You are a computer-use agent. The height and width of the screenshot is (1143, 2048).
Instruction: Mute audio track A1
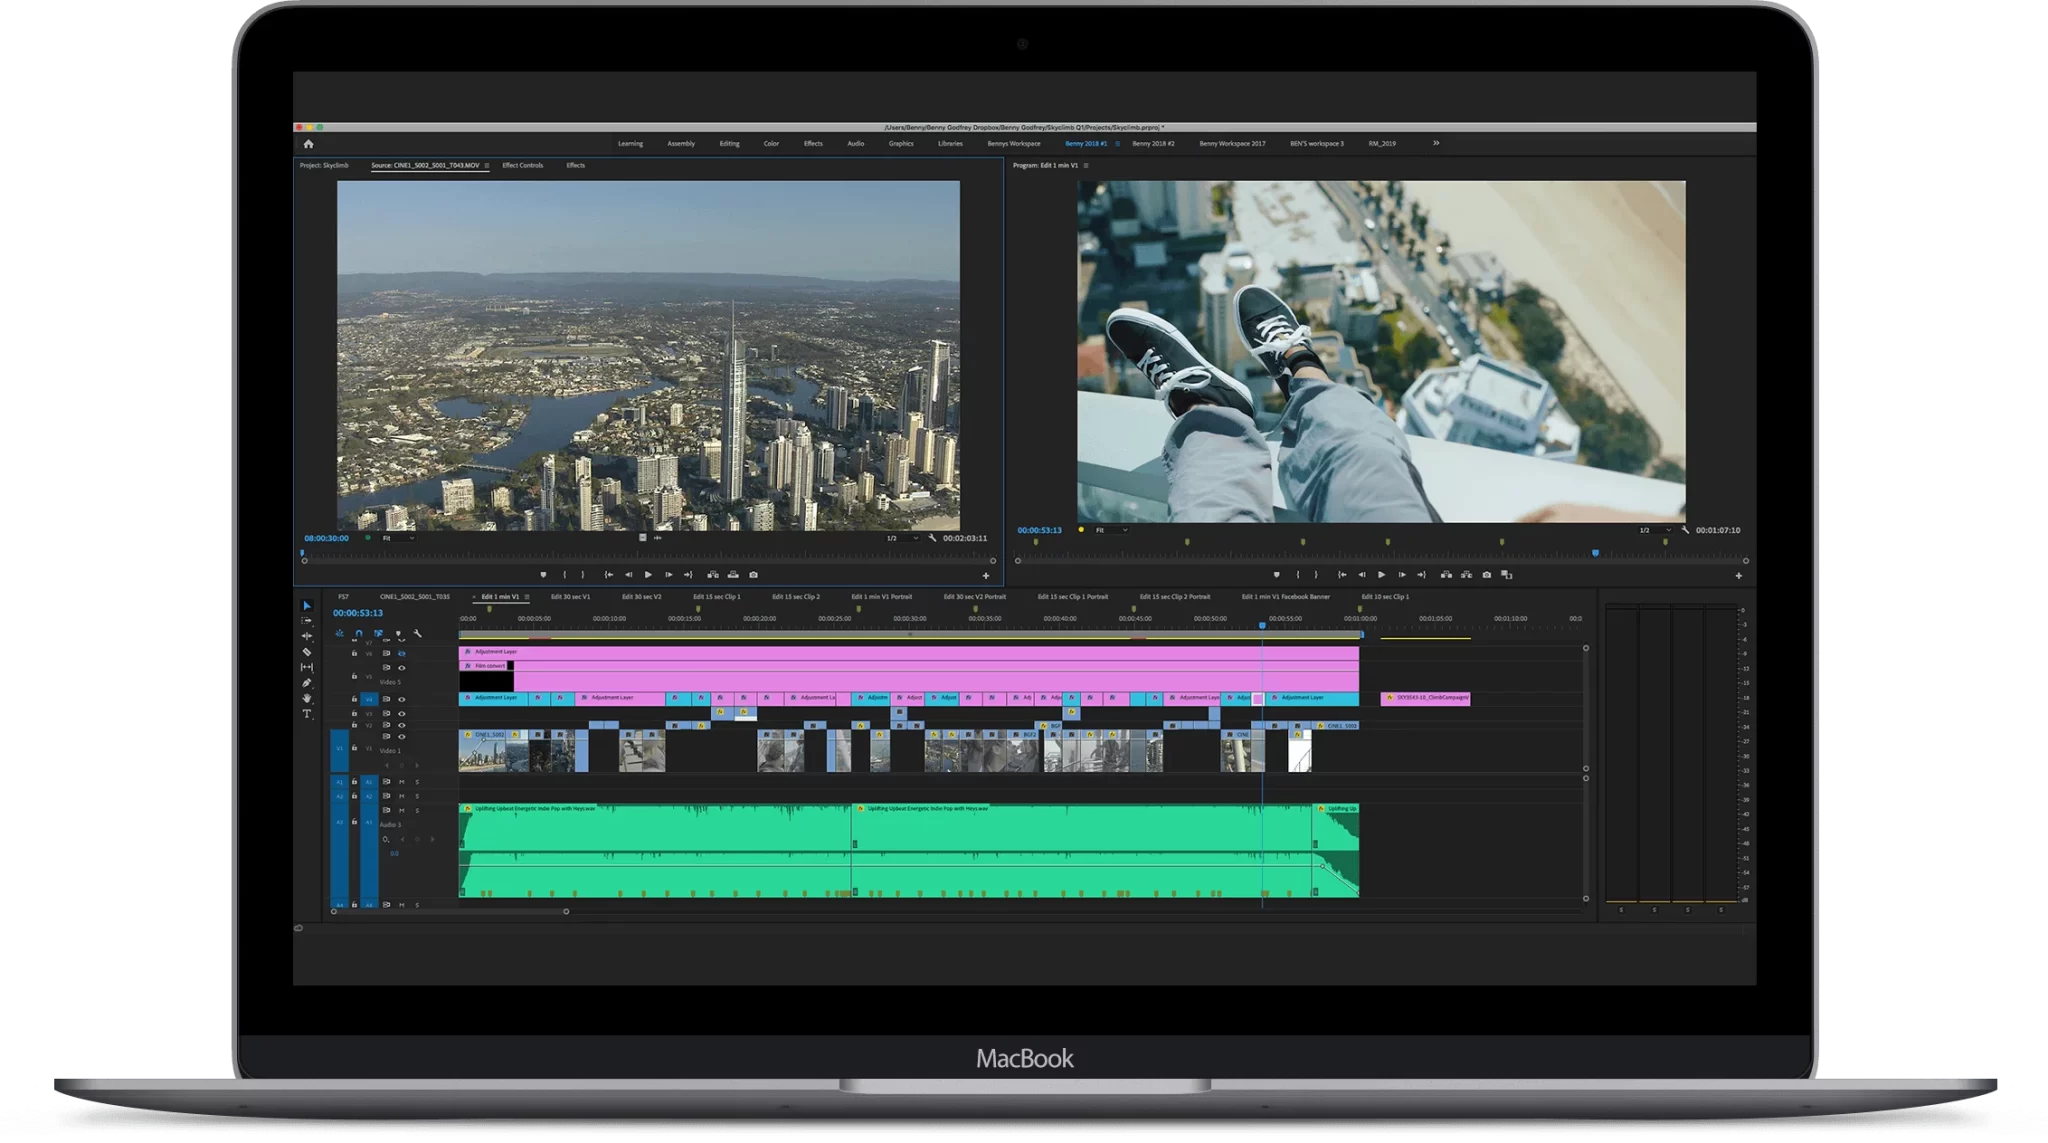click(x=402, y=782)
